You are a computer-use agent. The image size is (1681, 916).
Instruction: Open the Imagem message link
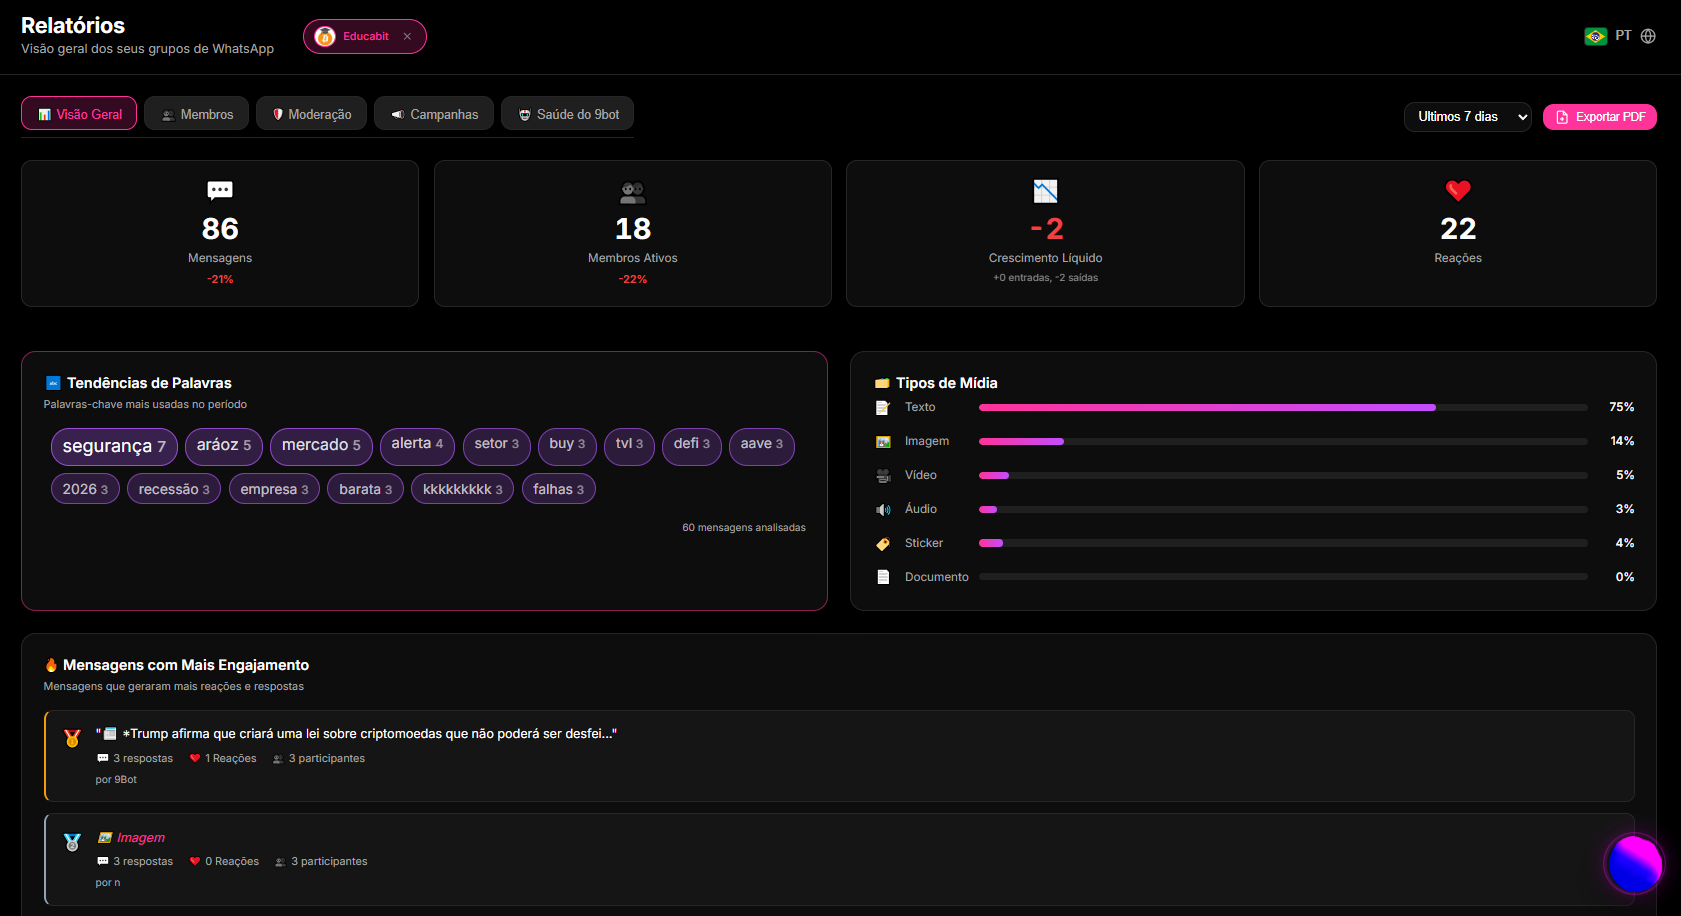click(x=141, y=838)
